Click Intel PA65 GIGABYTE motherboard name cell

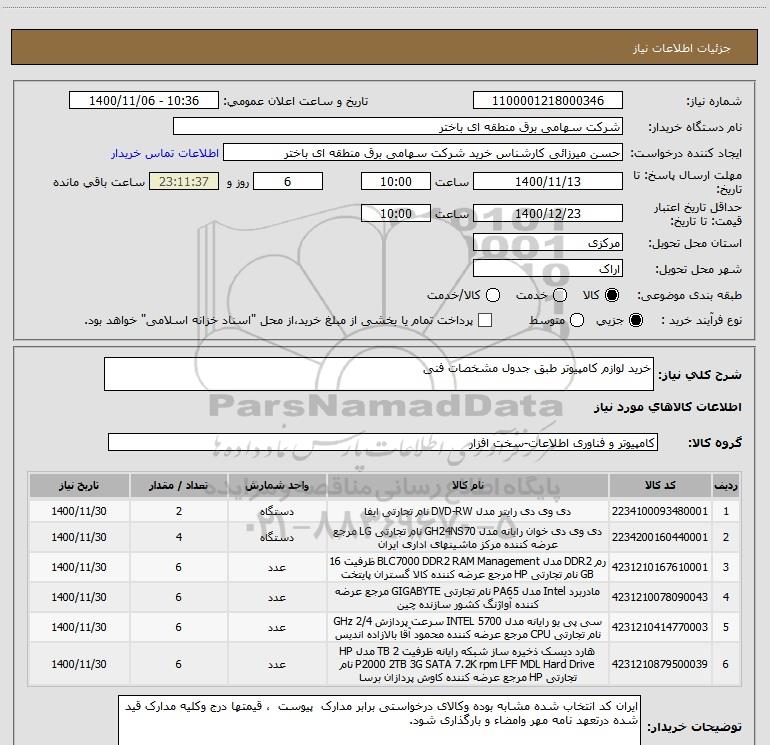pos(468,597)
